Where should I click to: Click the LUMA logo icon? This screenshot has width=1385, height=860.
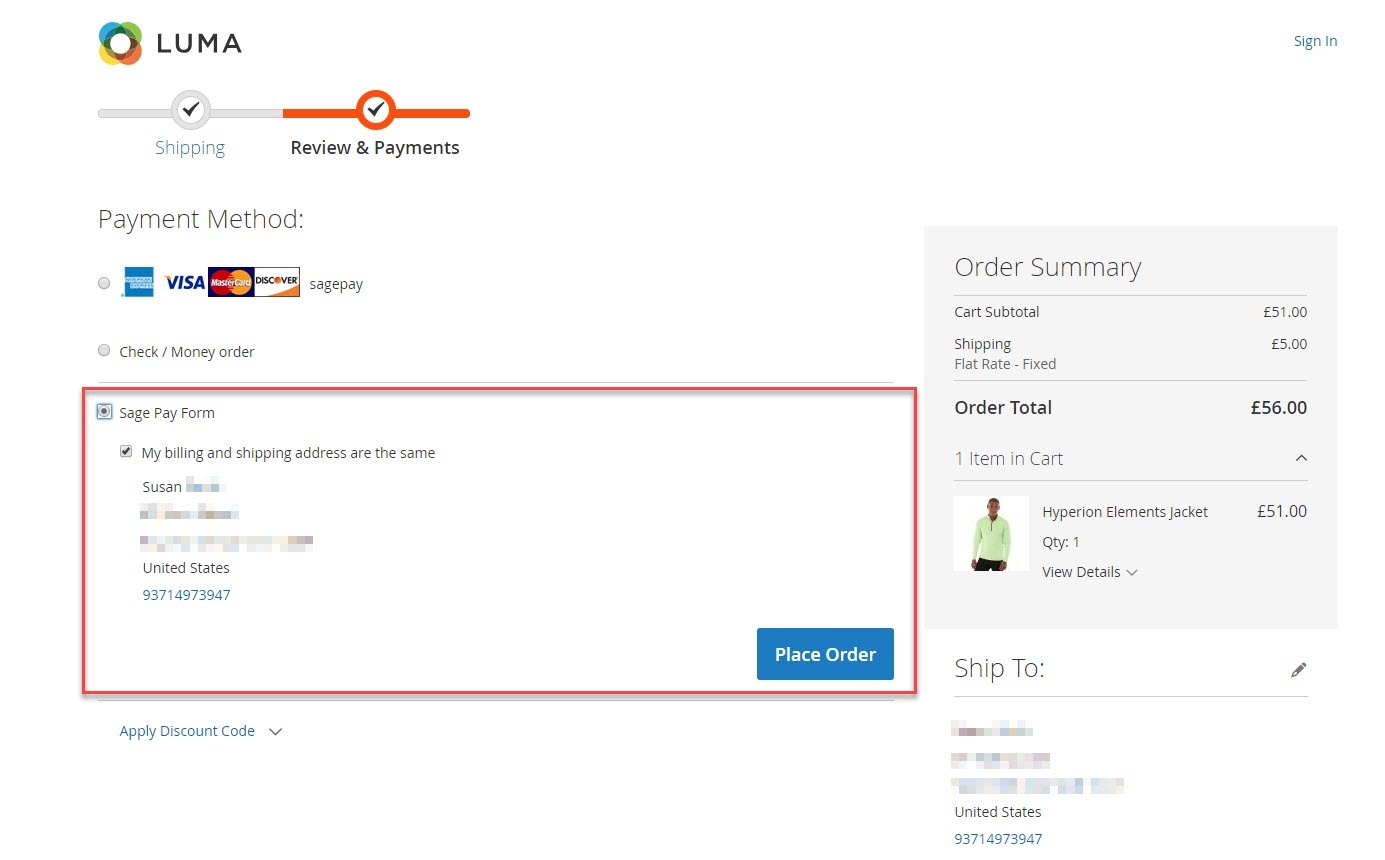pyautogui.click(x=120, y=43)
